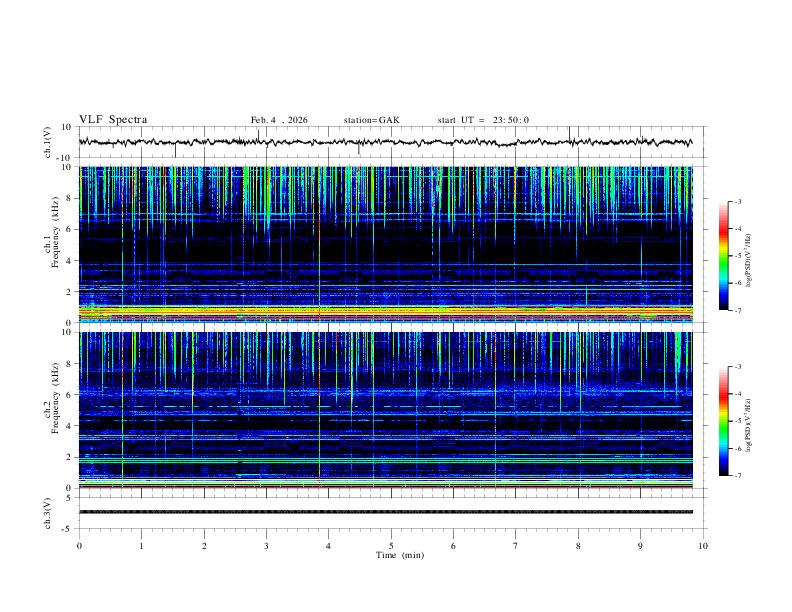The height and width of the screenshot is (612, 792).
Task: Click the Time axis tick label "5"
Action: pos(391,546)
